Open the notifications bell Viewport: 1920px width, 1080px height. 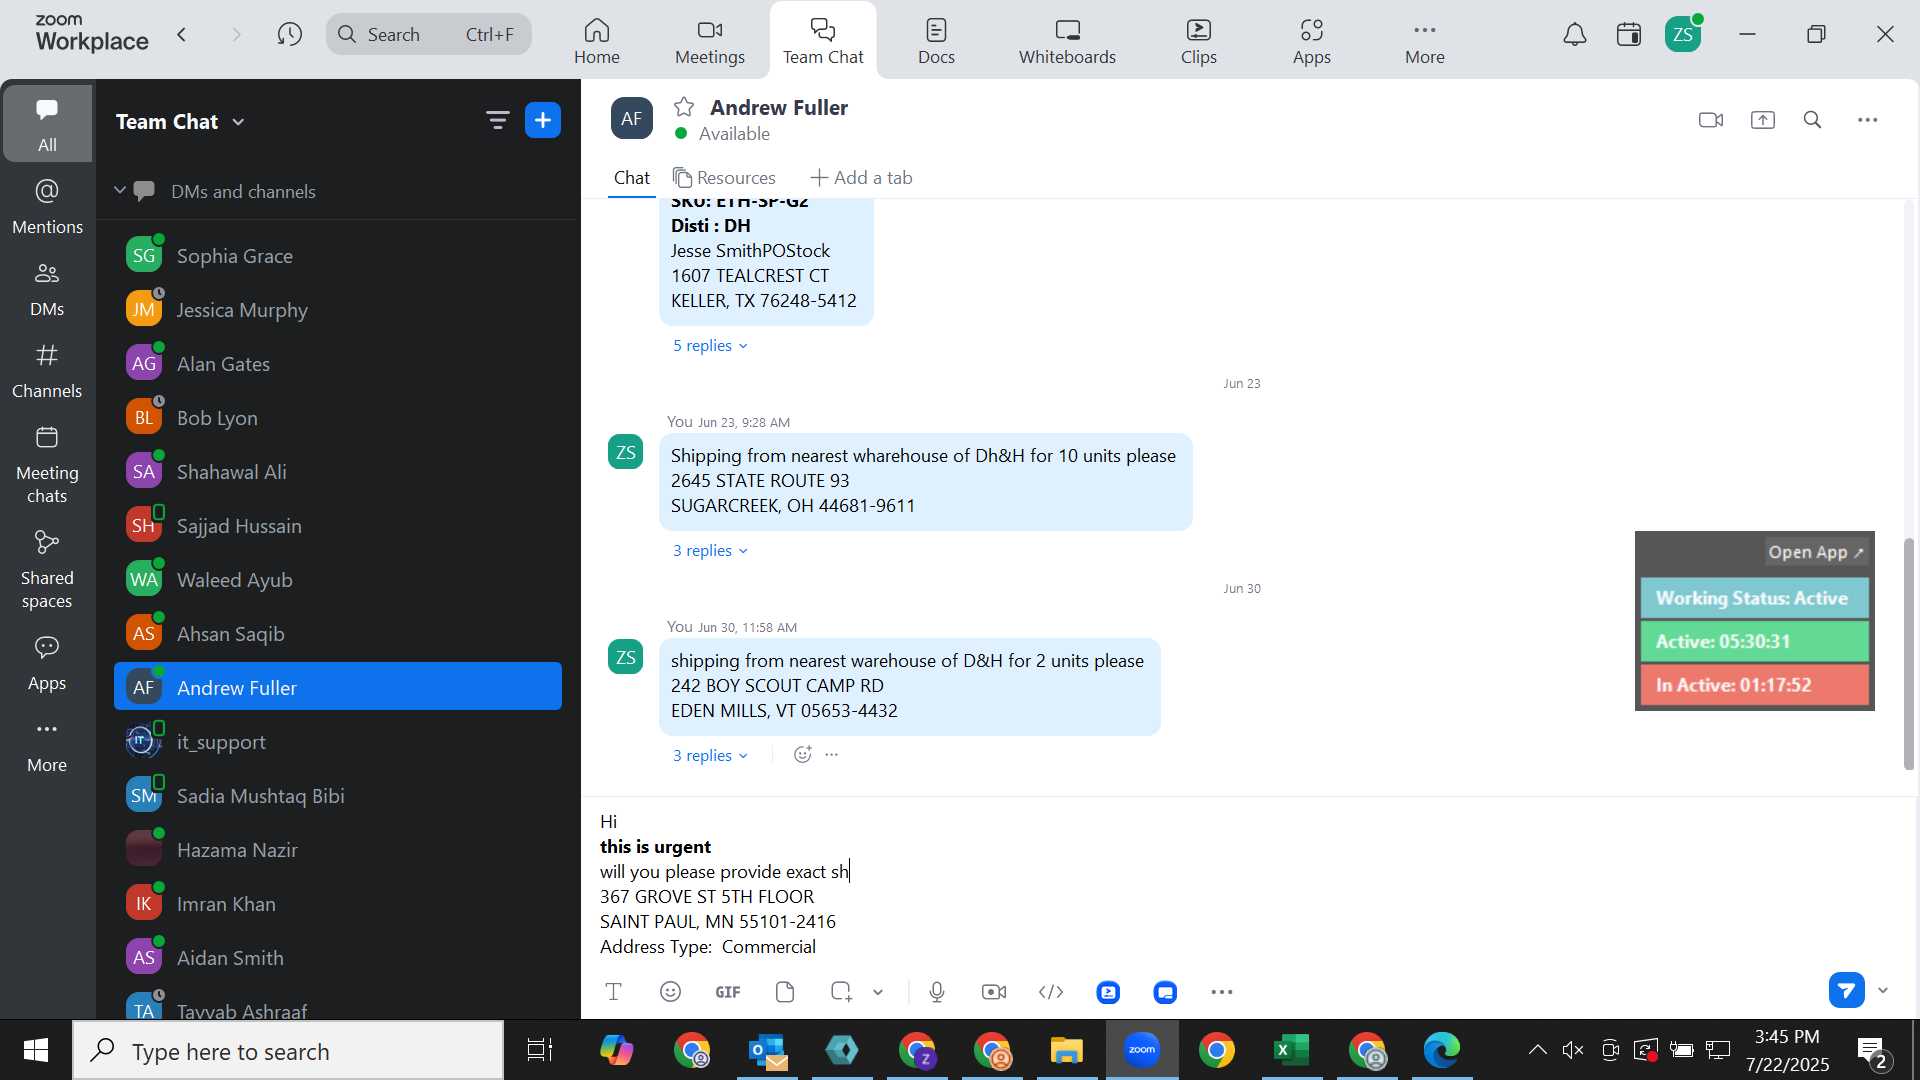[x=1575, y=35]
